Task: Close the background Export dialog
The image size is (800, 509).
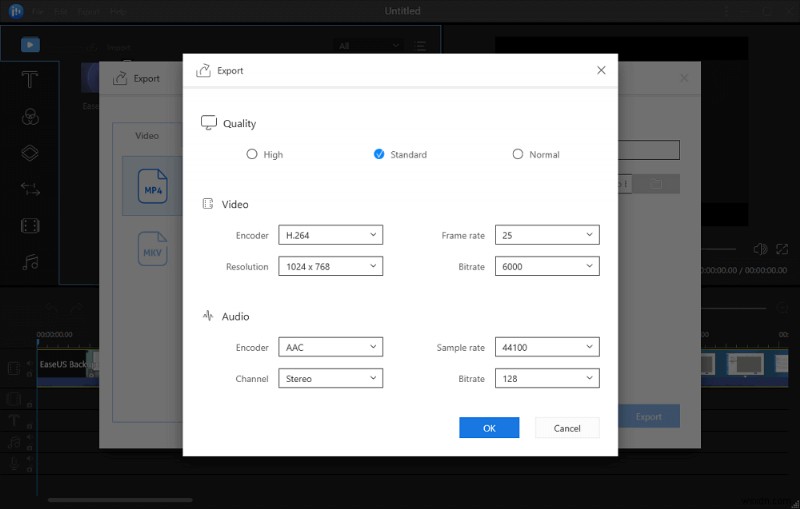Action: 684,78
